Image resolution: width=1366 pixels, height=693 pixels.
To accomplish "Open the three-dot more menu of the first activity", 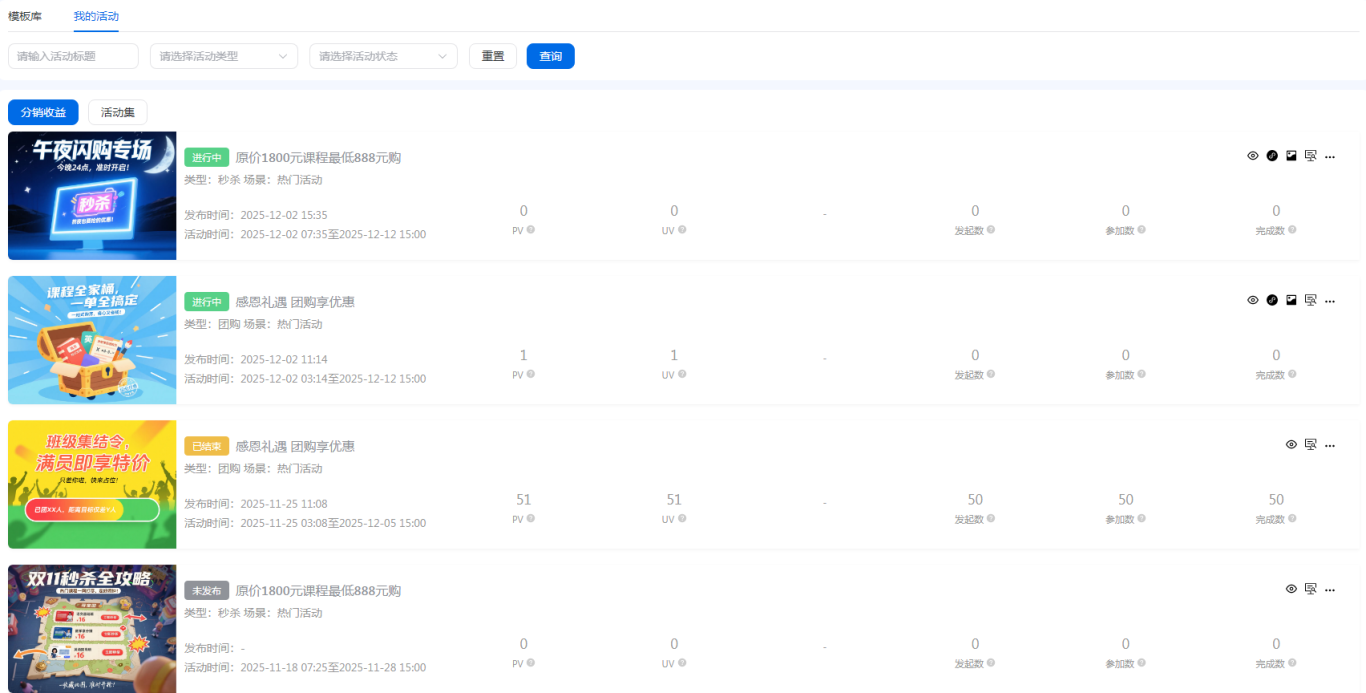I will (1330, 157).
